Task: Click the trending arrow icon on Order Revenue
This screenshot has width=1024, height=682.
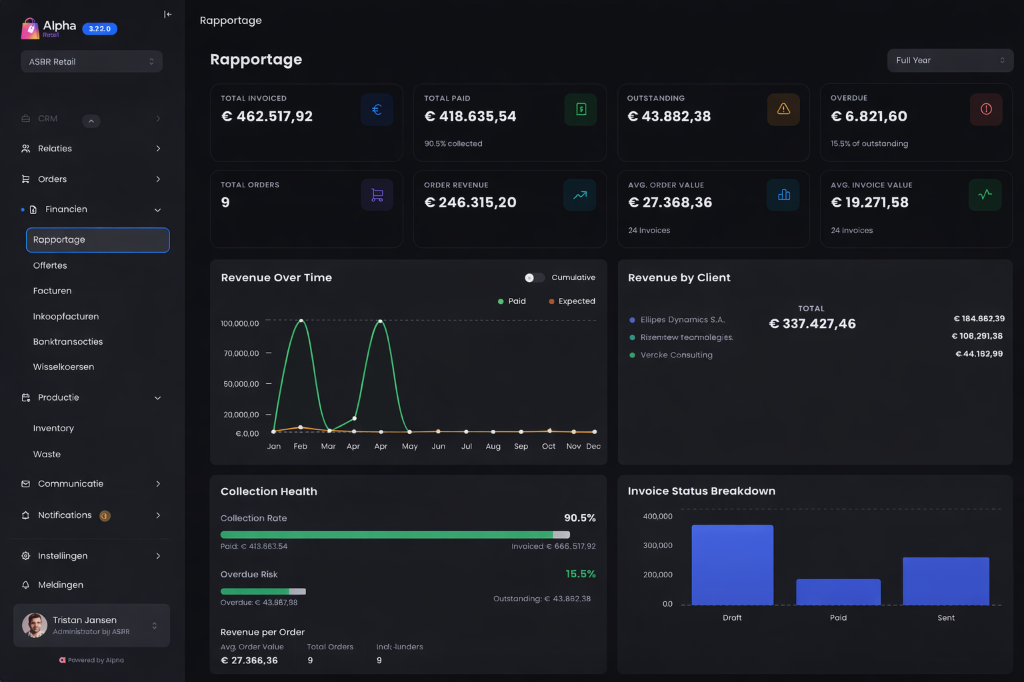Action: (x=579, y=196)
